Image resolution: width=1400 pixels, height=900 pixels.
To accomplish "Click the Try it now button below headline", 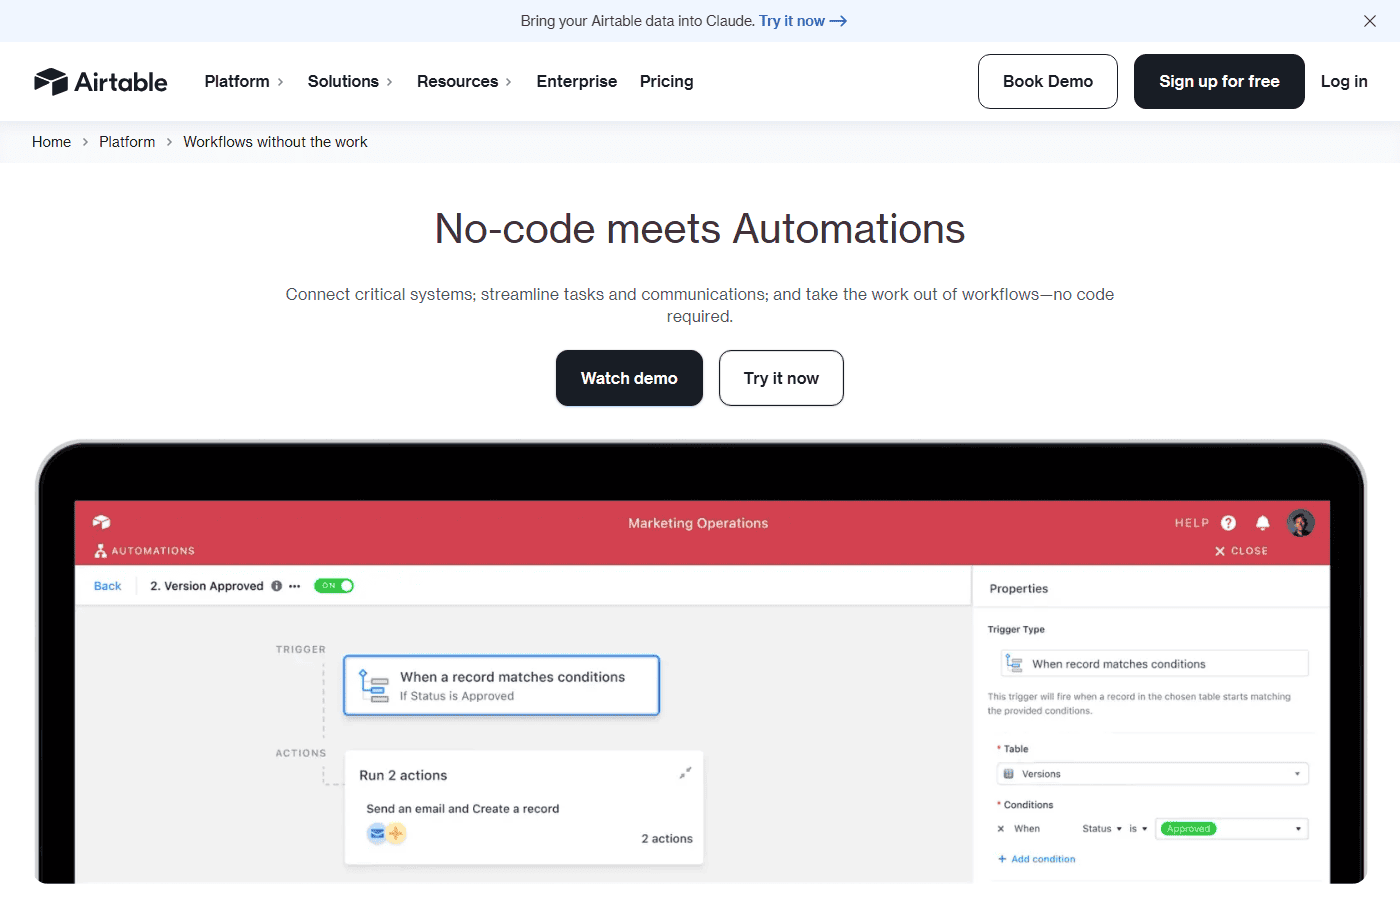I will point(781,378).
